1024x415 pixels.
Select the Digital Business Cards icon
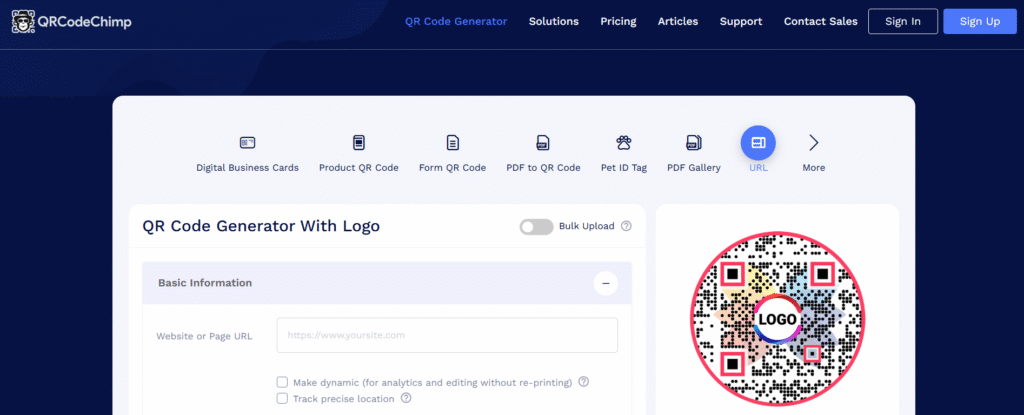click(x=248, y=142)
